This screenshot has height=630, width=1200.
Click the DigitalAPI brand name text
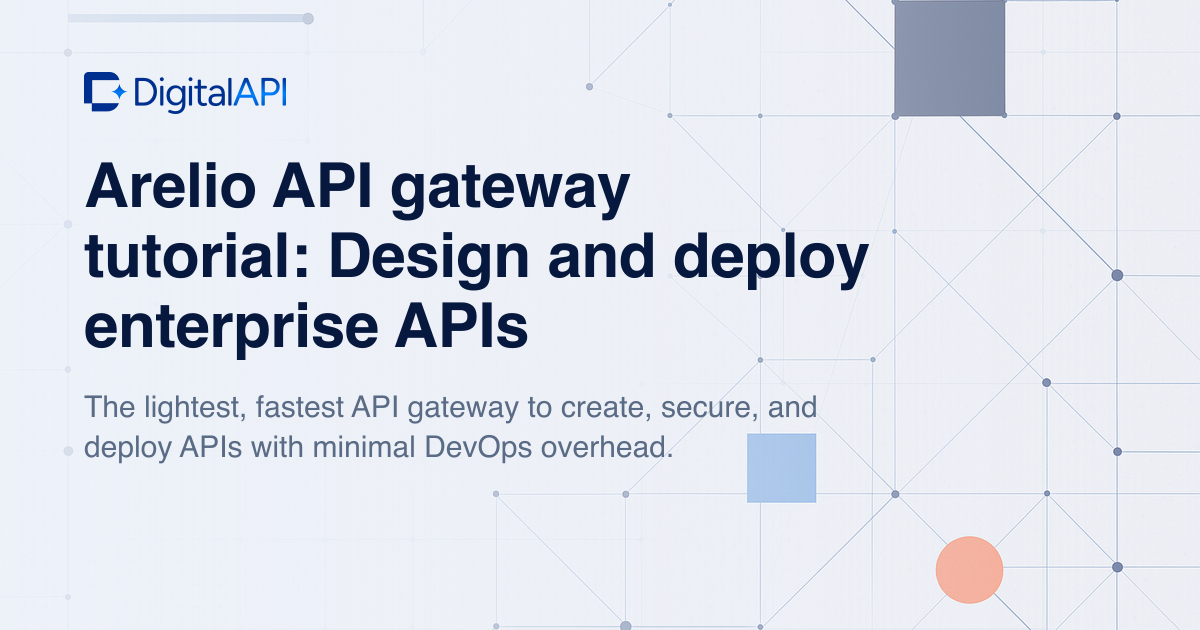click(210, 93)
